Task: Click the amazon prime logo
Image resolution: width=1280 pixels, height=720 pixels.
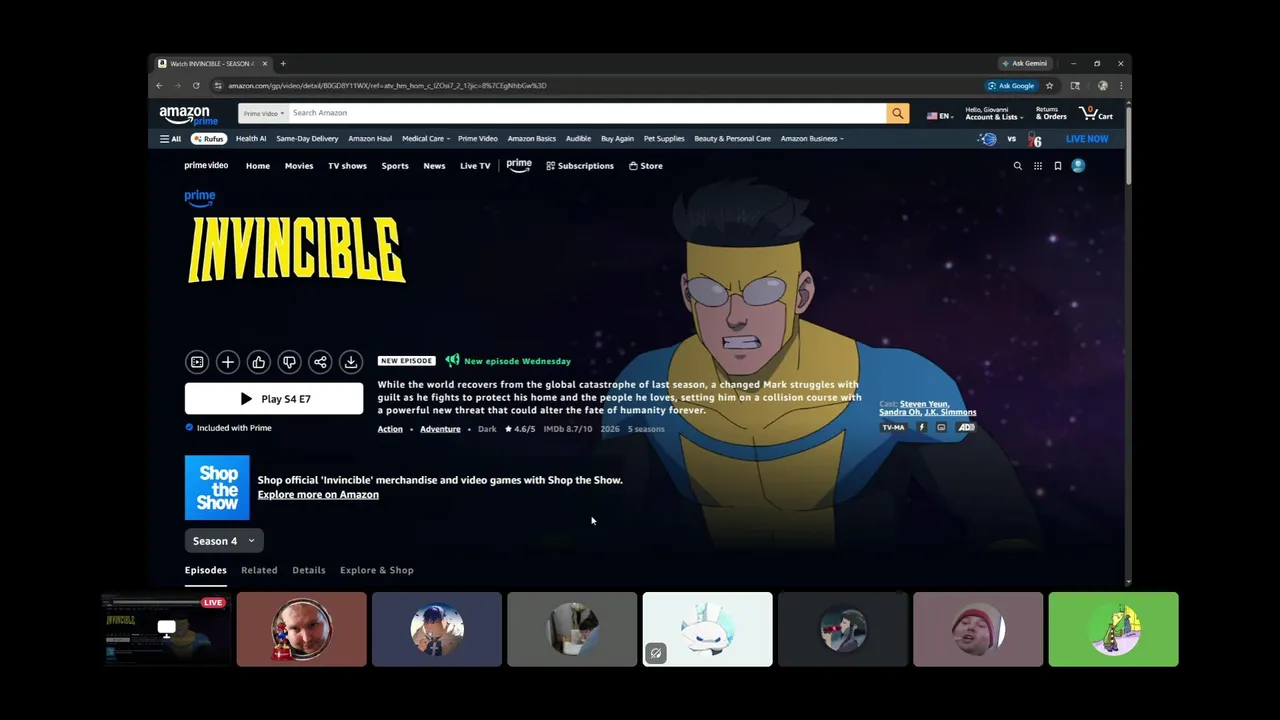Action: point(188,115)
